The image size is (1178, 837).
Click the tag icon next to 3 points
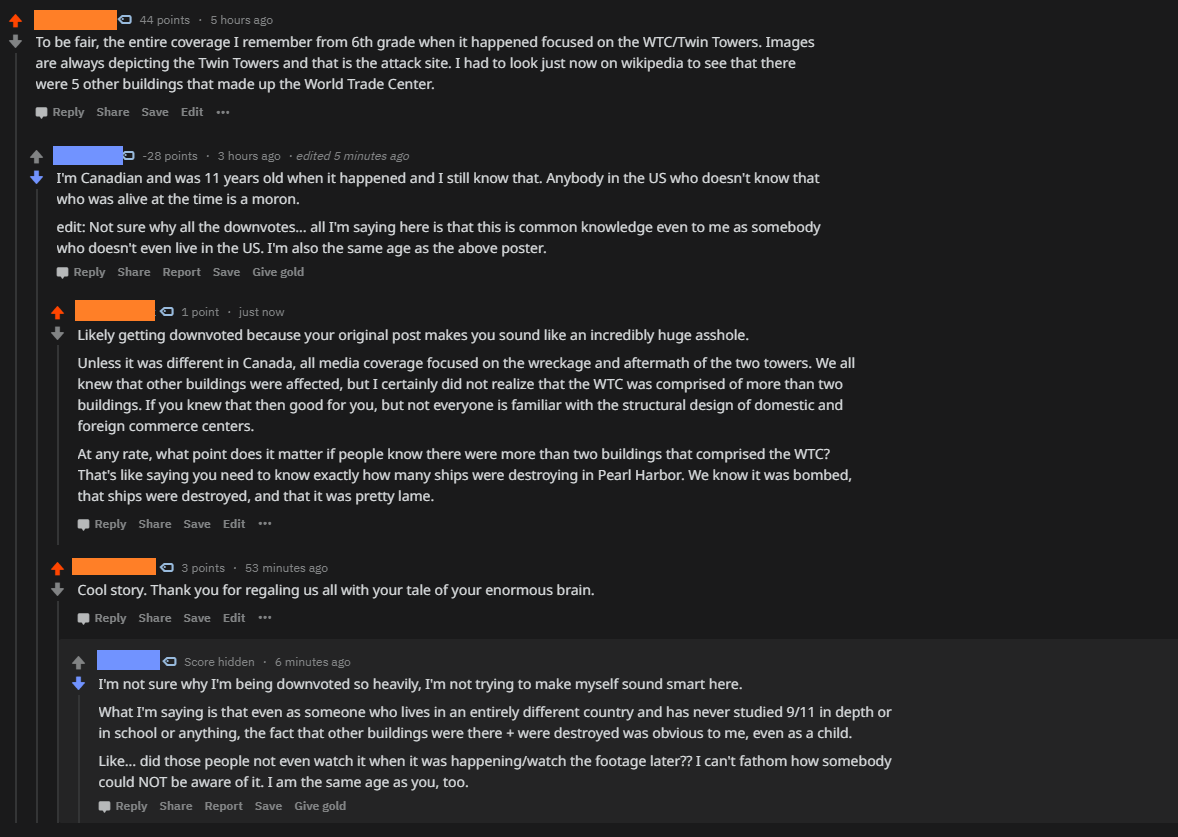coord(167,568)
